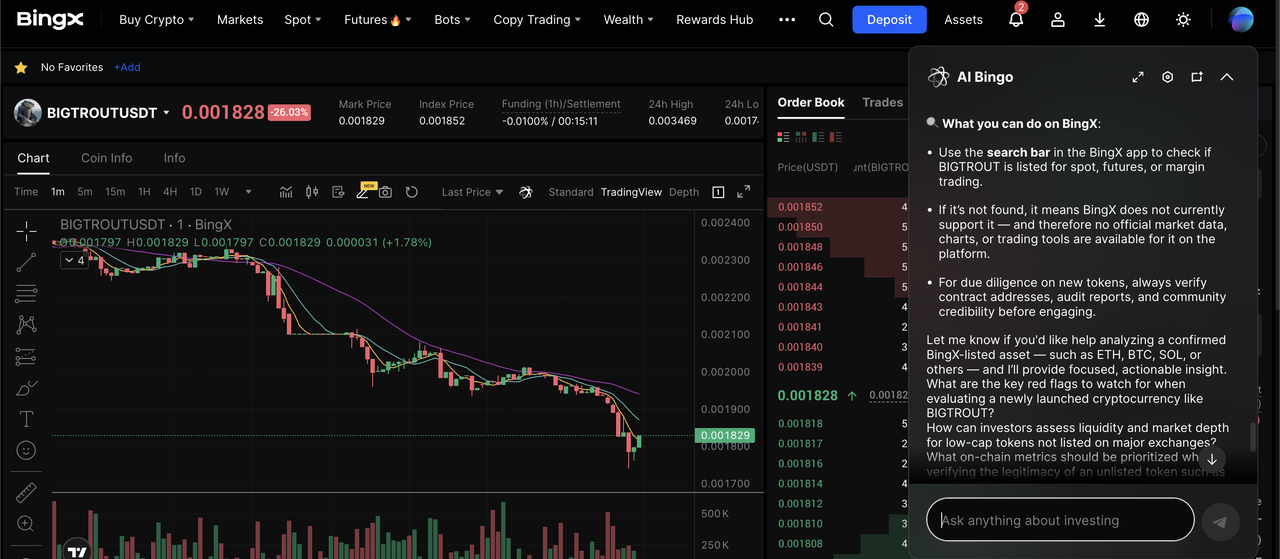
Task: Collapse the AI Bingo panel
Action: [1227, 77]
